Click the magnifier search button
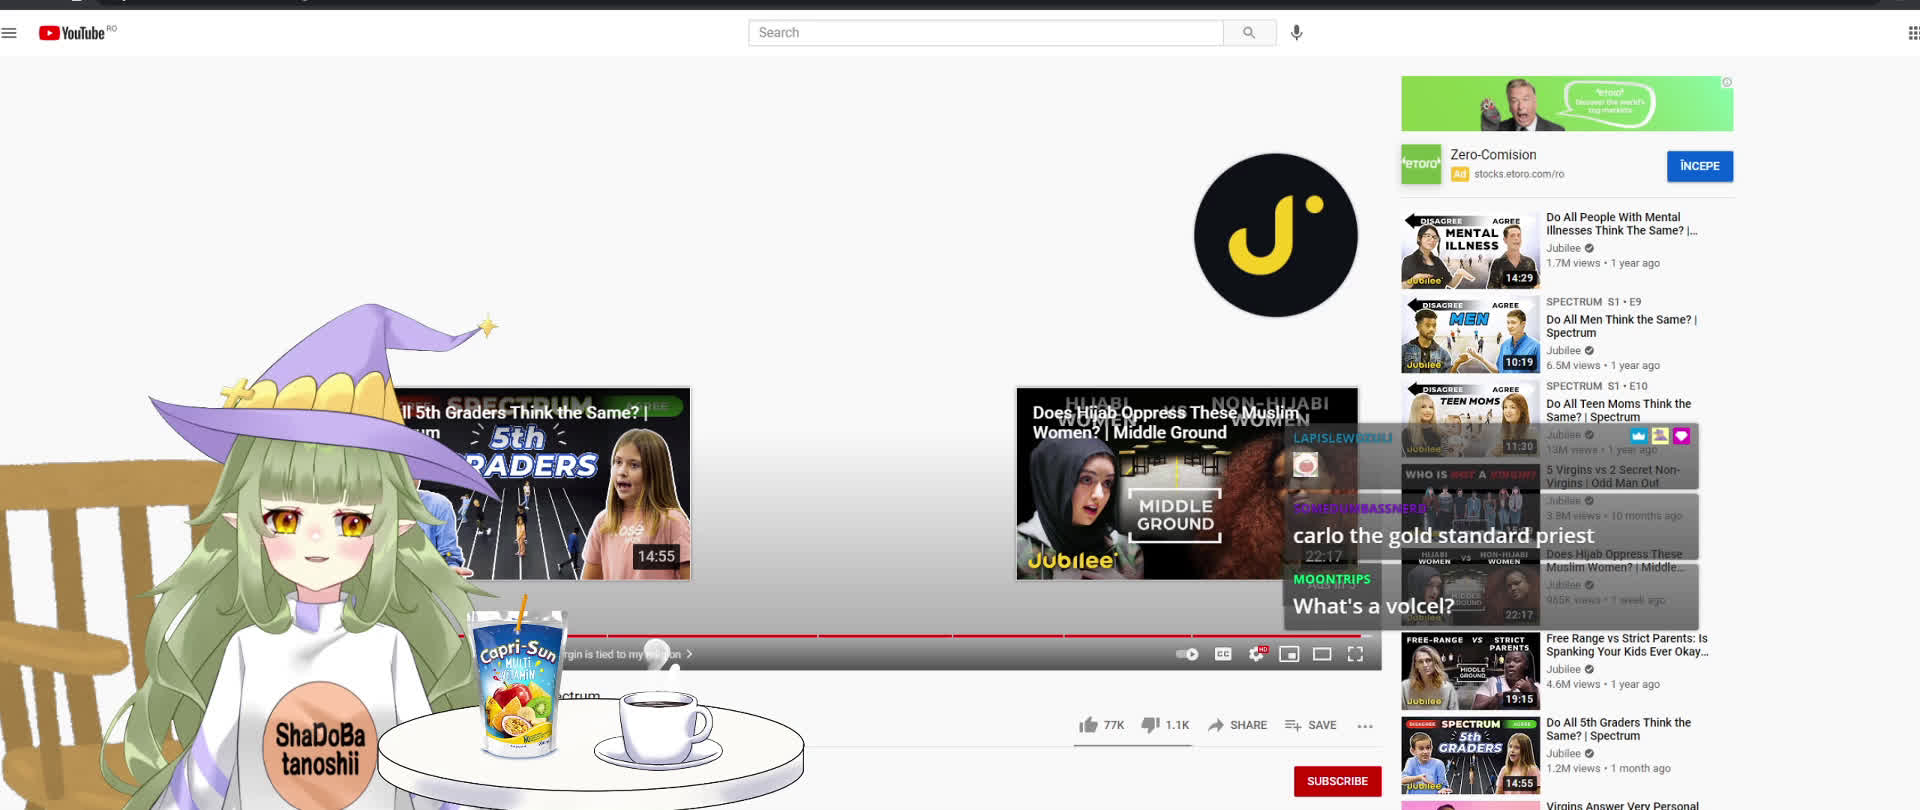Screen dimensions: 1920x810 (1249, 33)
